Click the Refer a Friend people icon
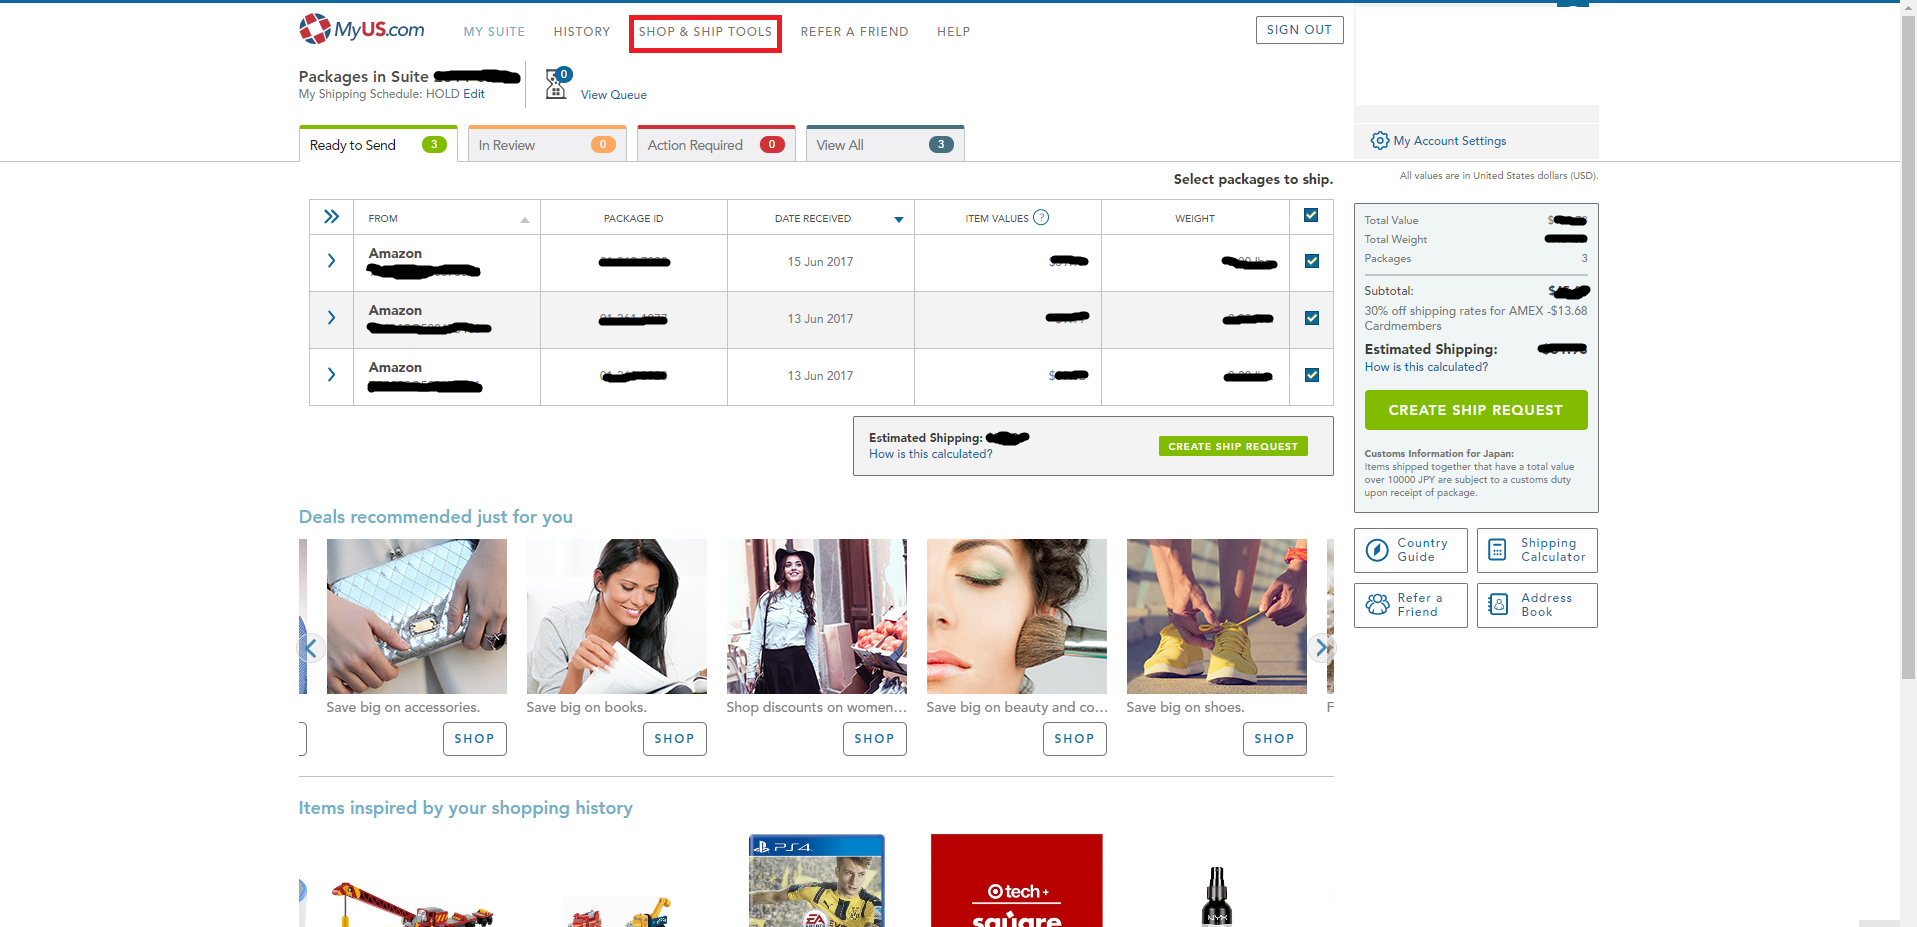 click(1377, 605)
